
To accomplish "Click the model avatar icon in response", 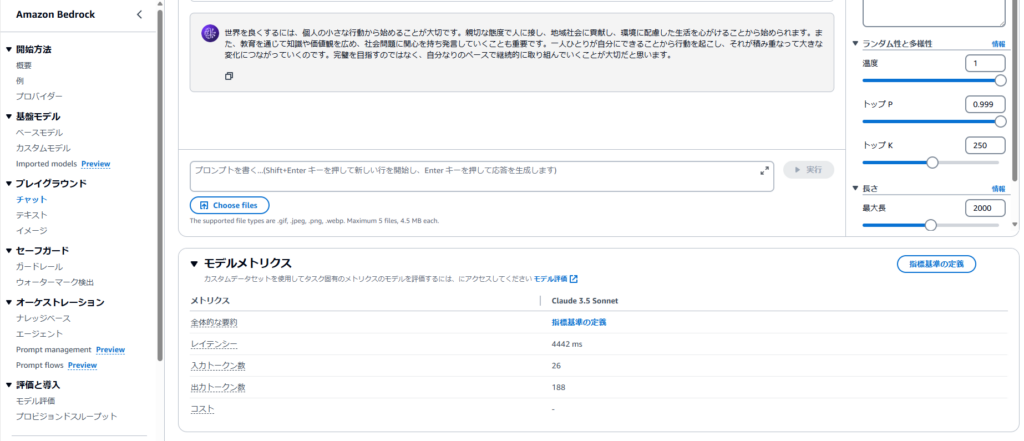I will 210,34.
